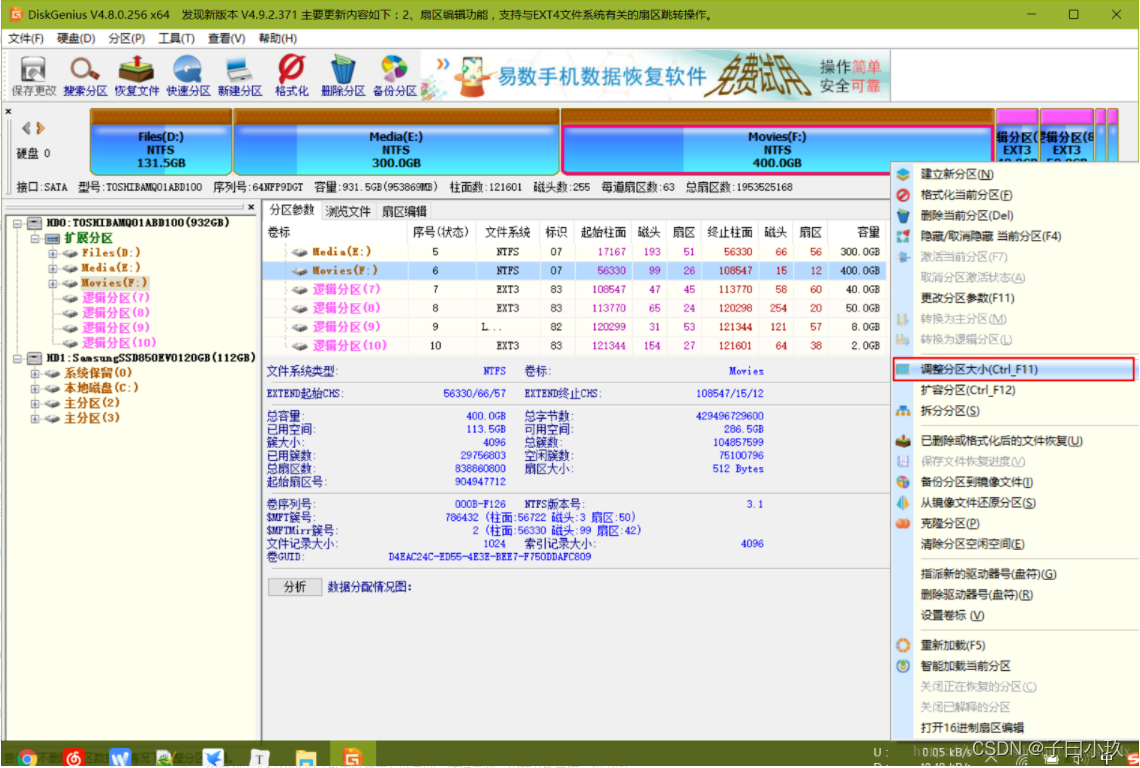Click the 删除分区 delete partition toolbar icon
Screen dimensions: 1140x768
coord(342,76)
